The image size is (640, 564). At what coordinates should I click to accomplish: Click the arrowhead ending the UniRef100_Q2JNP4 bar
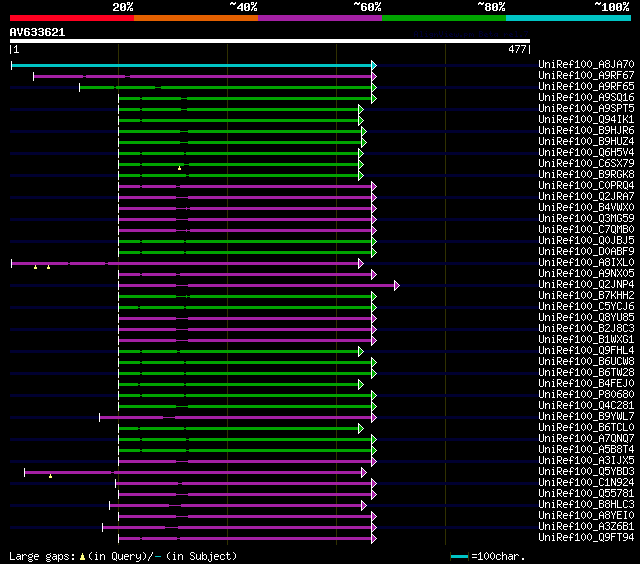coord(397,285)
